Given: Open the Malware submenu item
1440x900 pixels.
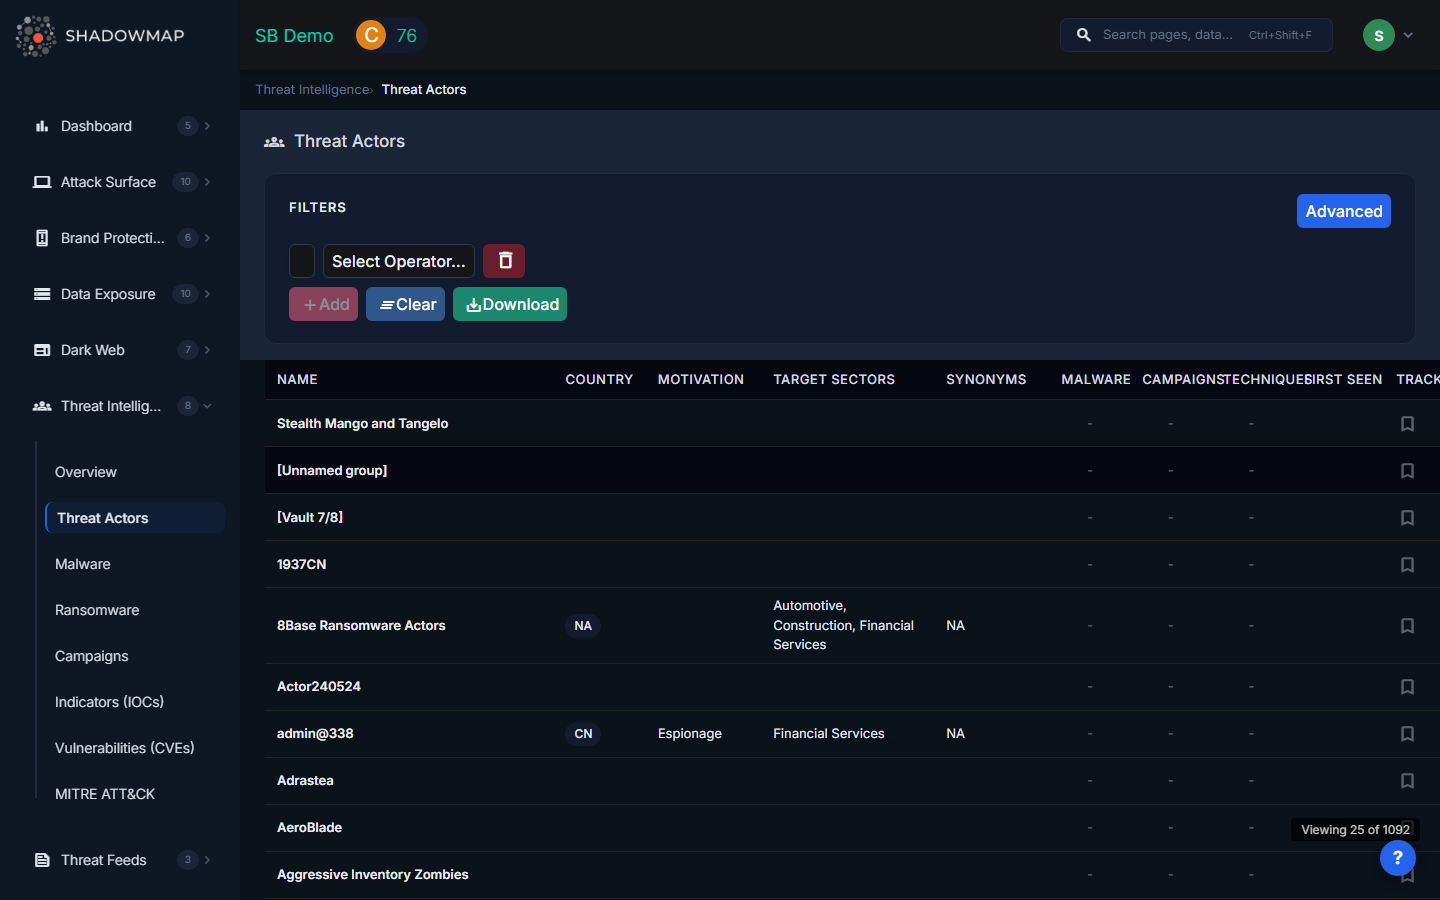Looking at the screenshot, I should point(83,564).
